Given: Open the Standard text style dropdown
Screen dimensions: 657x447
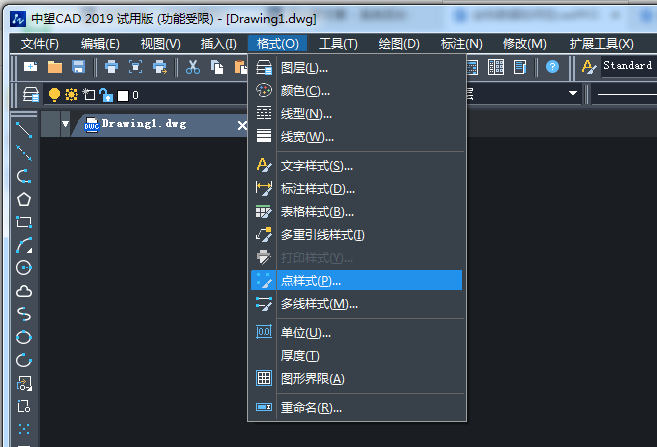Looking at the screenshot, I should 628,66.
